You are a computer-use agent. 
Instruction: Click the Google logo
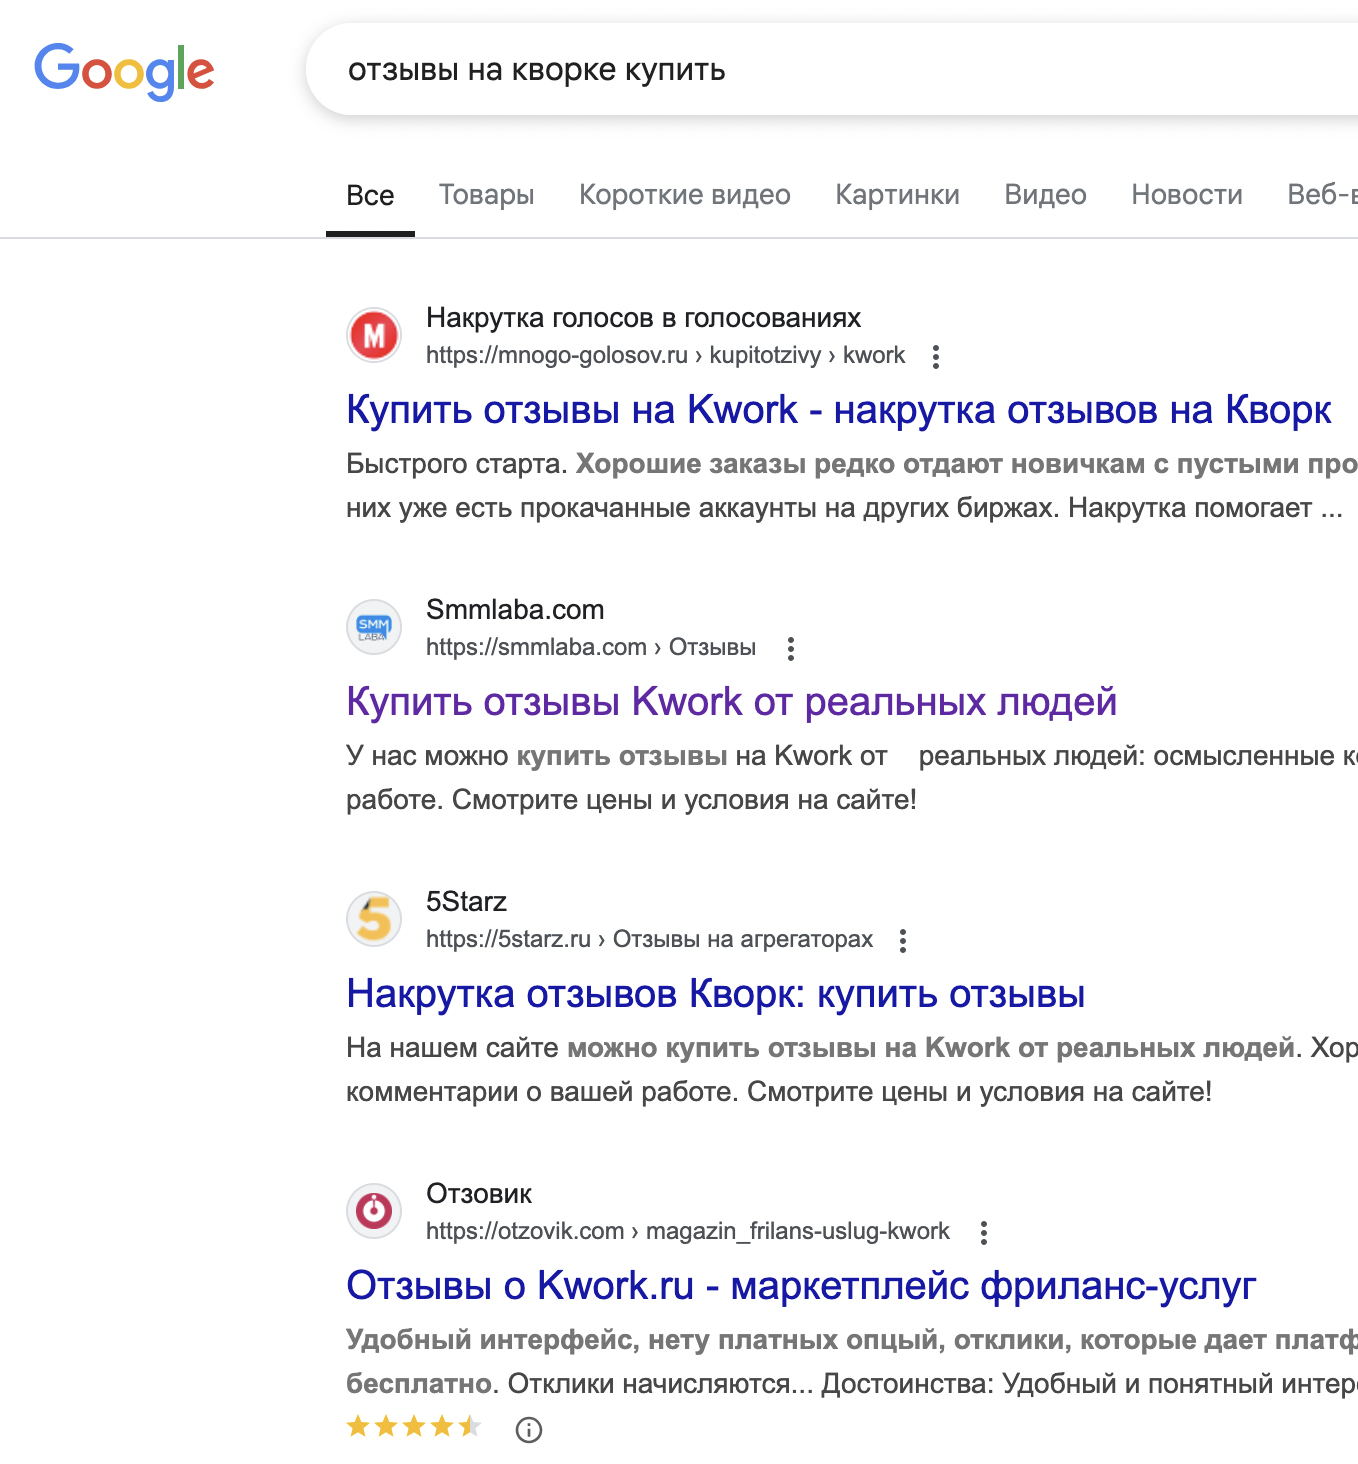point(124,71)
